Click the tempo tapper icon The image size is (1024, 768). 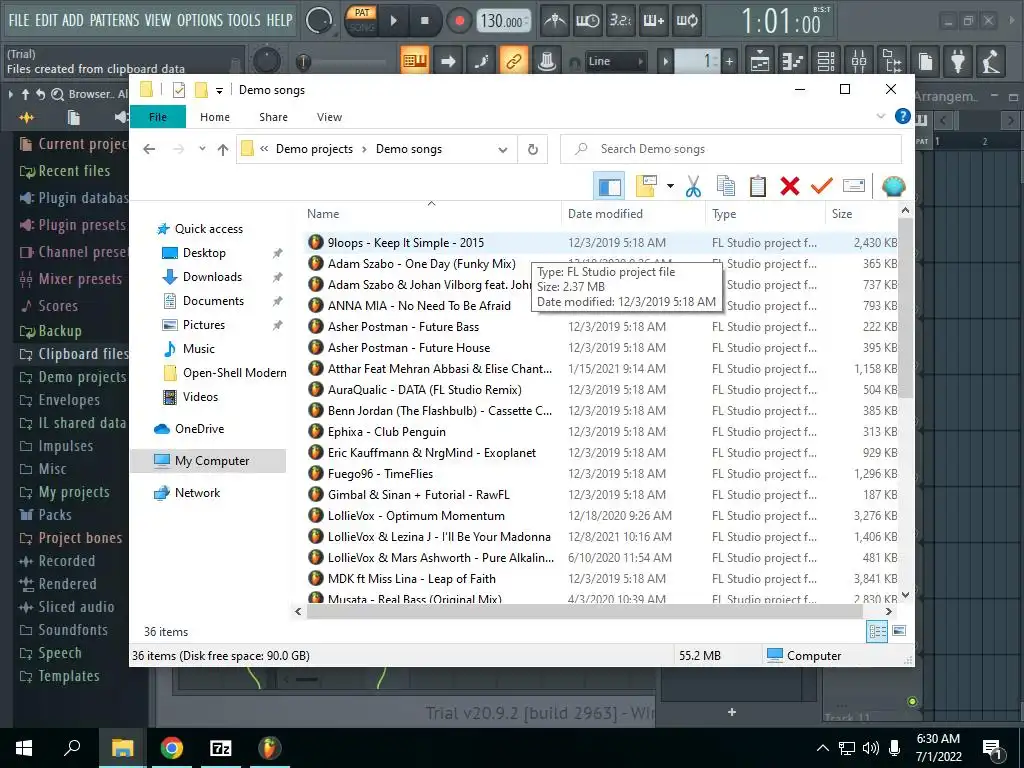tap(991, 61)
